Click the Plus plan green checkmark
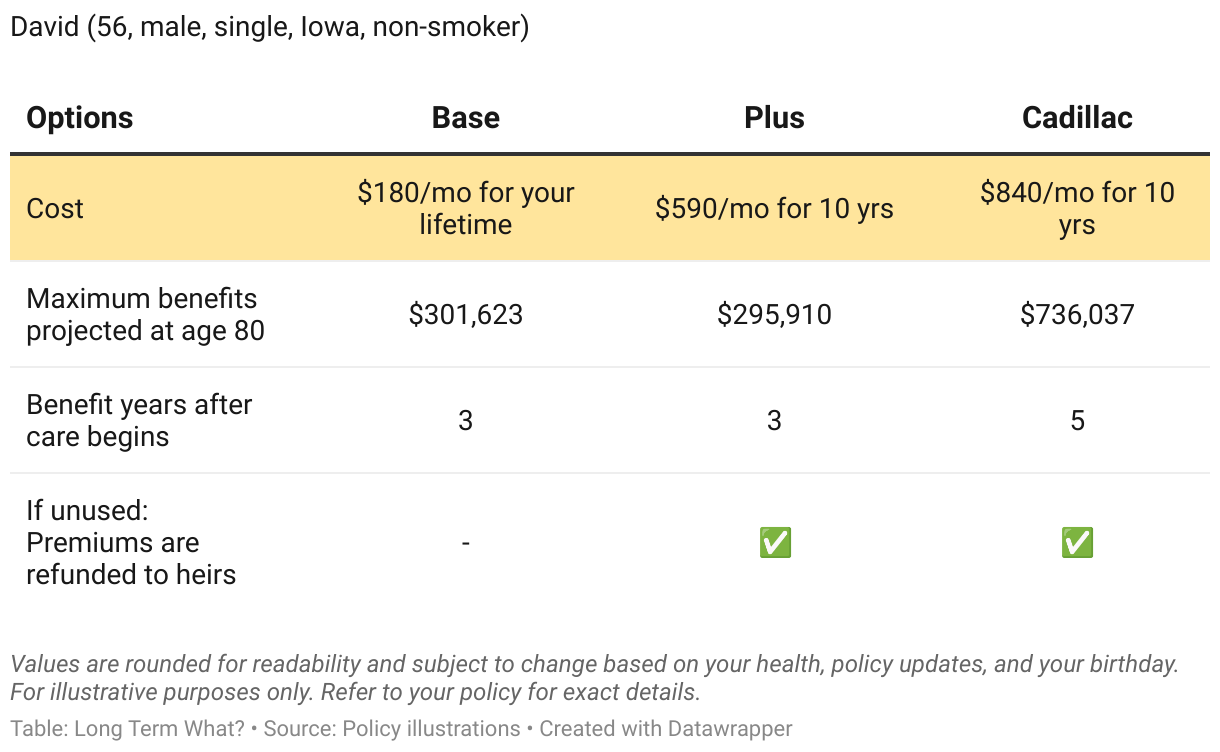Image resolution: width=1220 pixels, height=752 pixels. point(775,543)
